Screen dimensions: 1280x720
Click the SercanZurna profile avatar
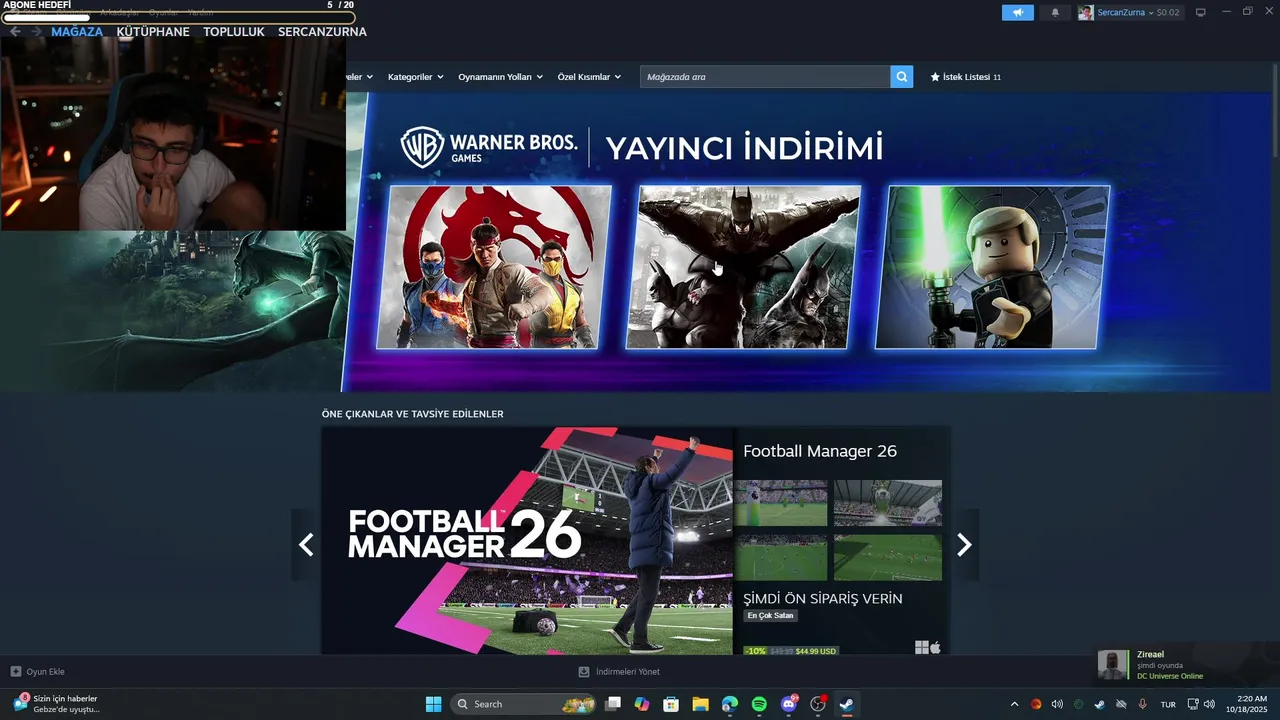click(1085, 12)
